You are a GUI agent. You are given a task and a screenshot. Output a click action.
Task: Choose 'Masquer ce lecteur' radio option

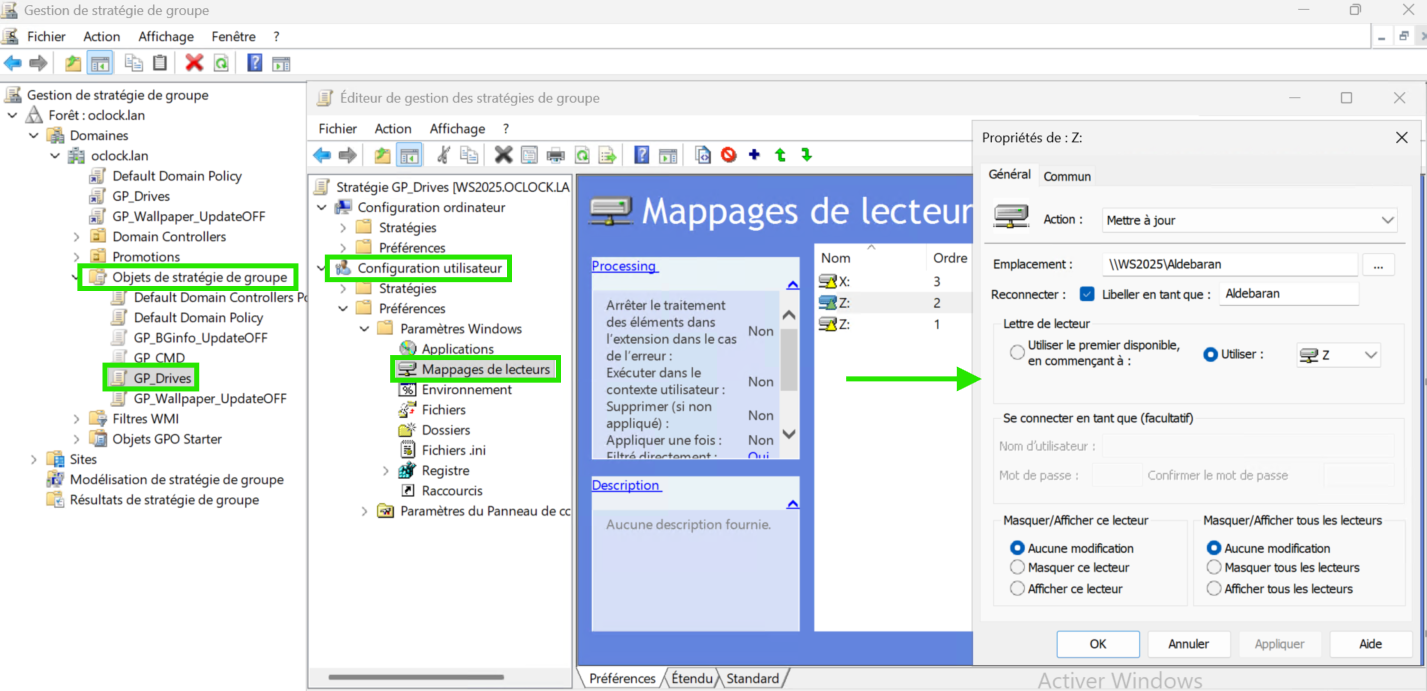[x=1017, y=568]
